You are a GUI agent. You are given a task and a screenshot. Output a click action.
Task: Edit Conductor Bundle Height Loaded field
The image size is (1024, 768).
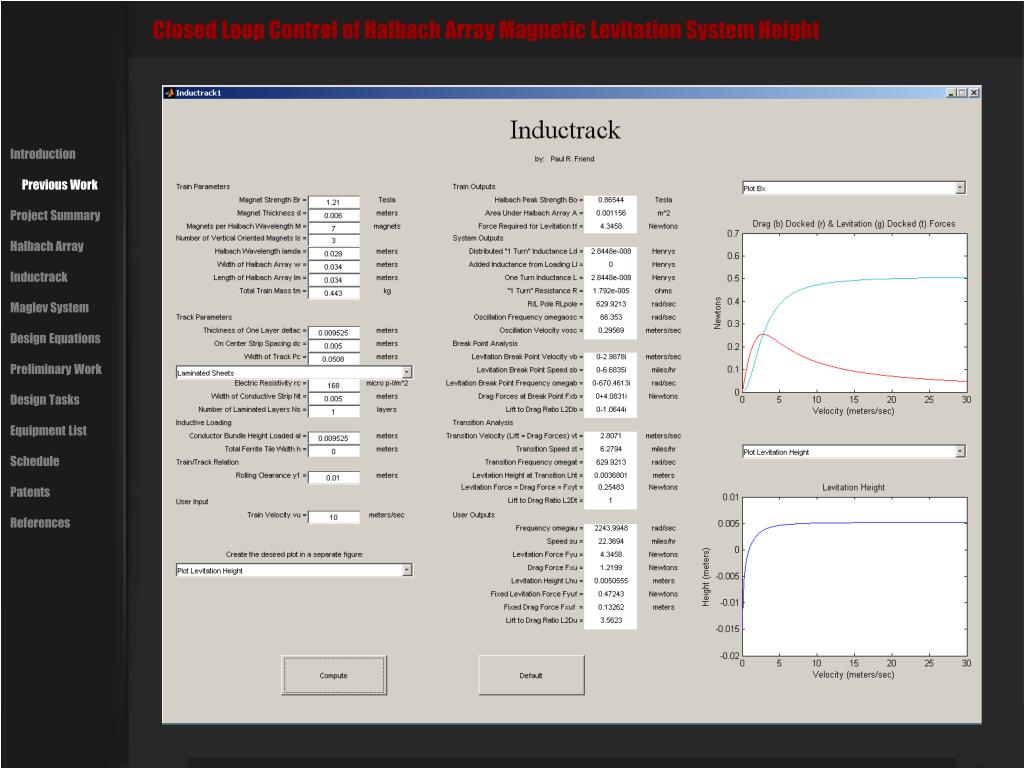coord(334,438)
